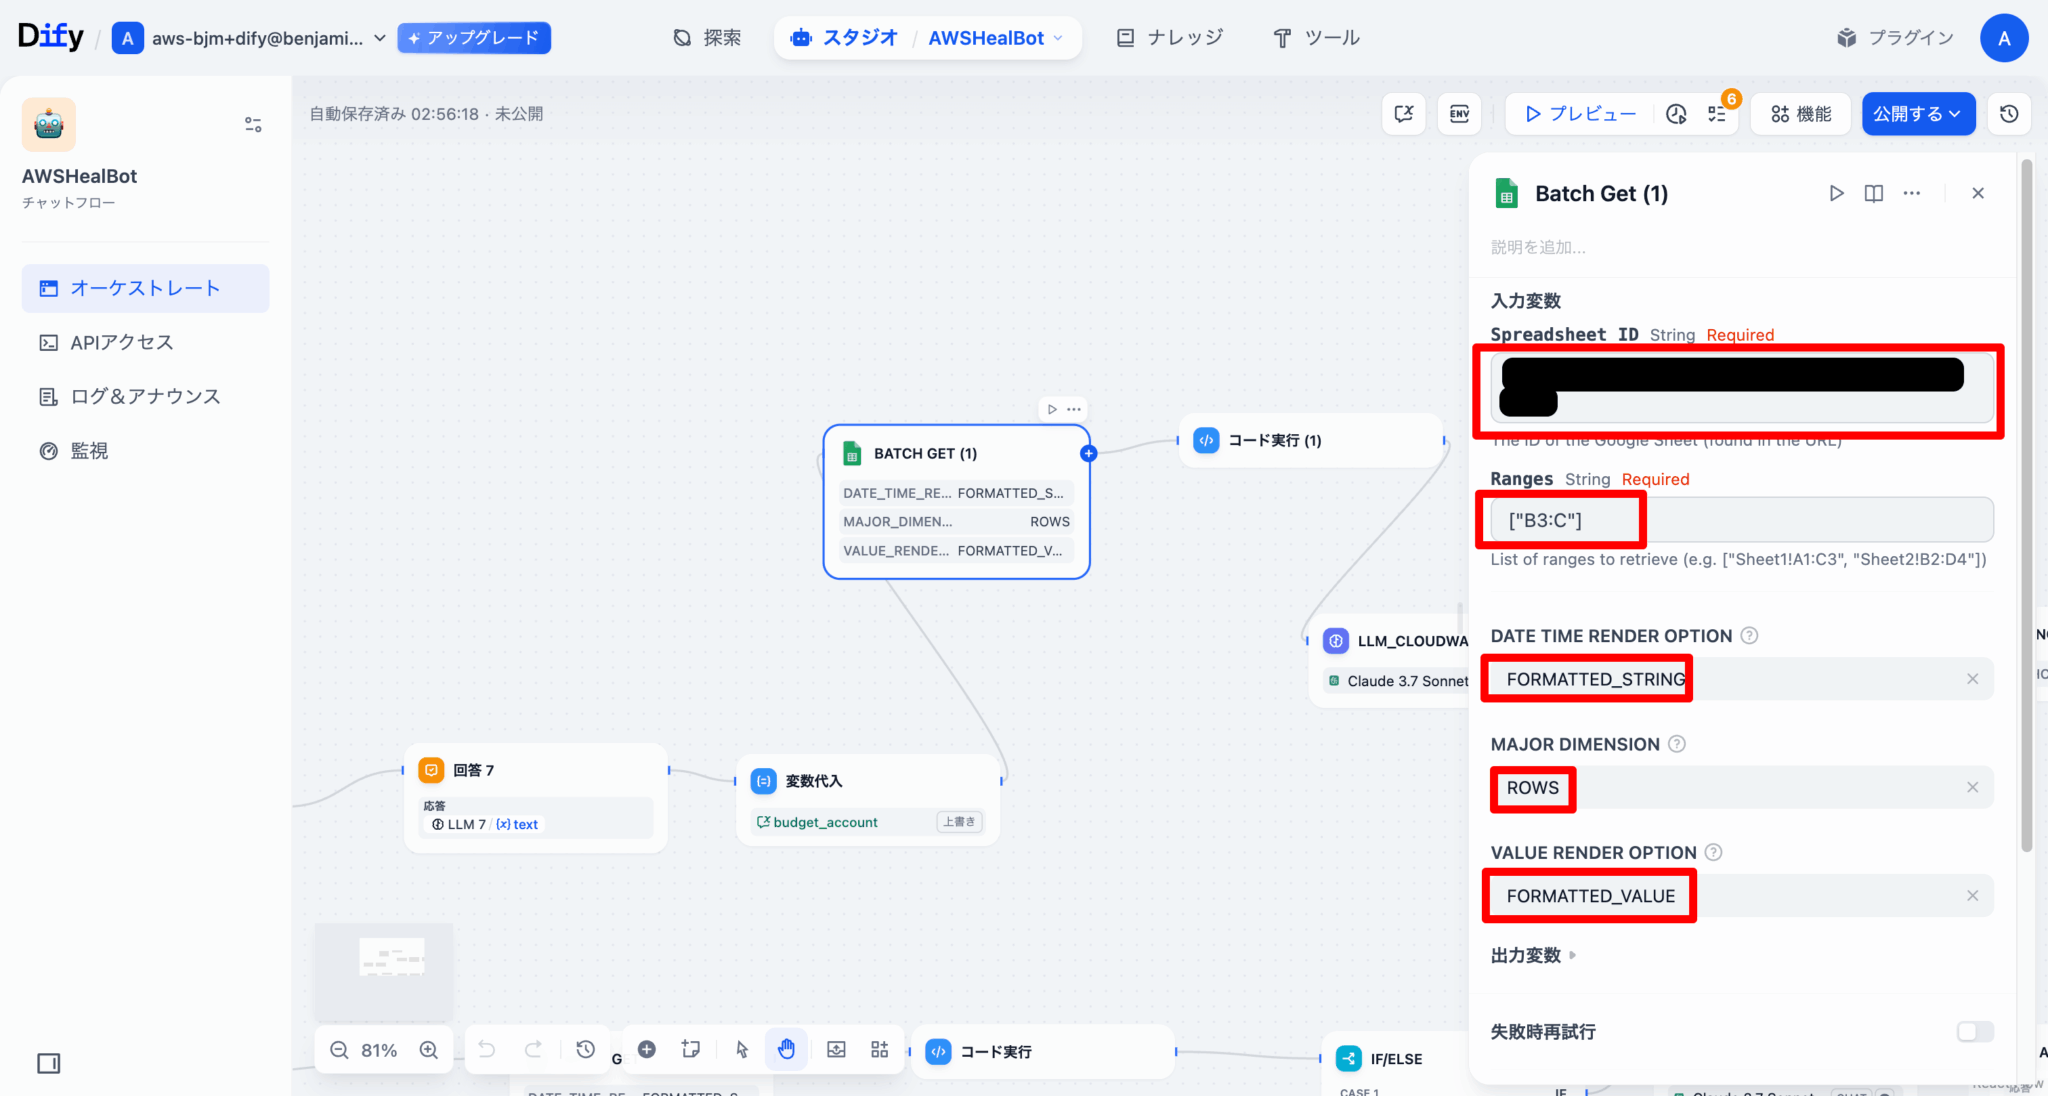The width and height of the screenshot is (2048, 1096).
Task: Click the アップグレード button
Action: 473,37
